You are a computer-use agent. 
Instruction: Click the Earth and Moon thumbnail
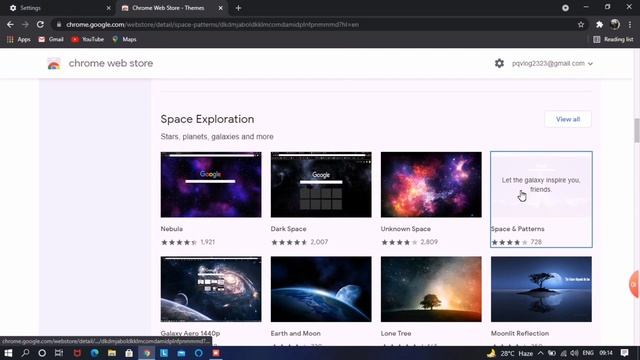[x=321, y=289]
